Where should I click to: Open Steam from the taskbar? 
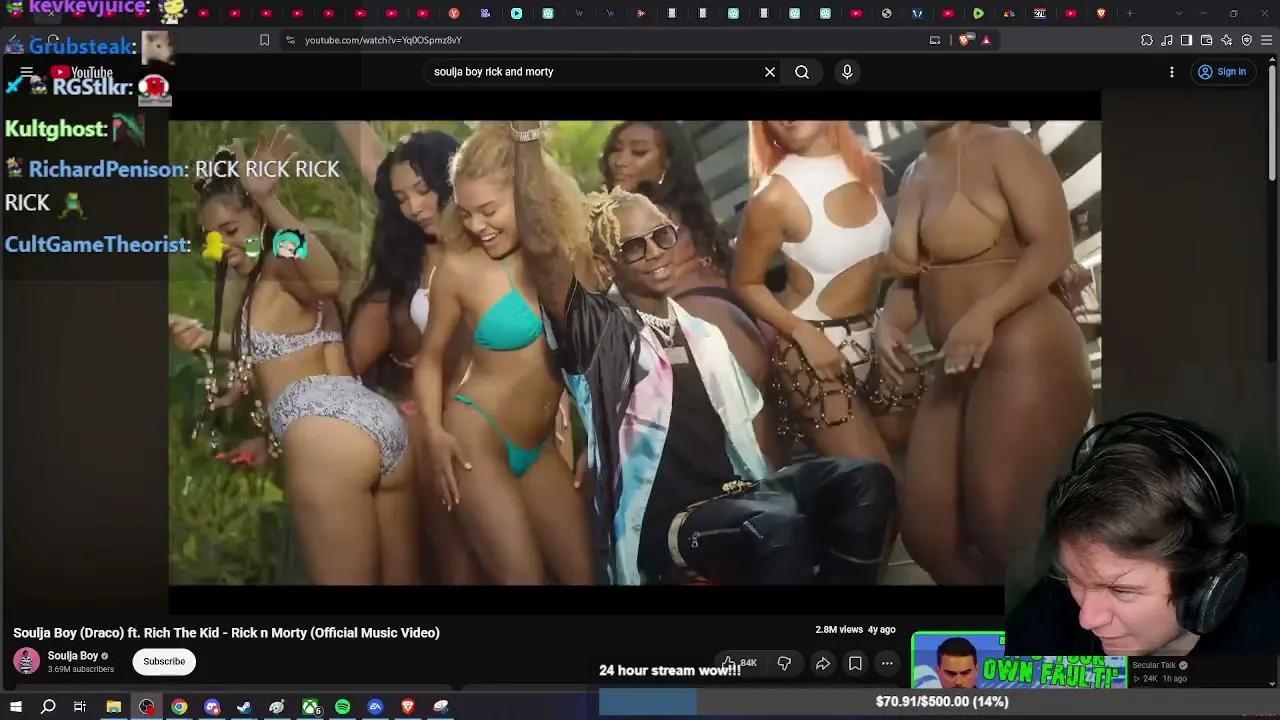[x=244, y=707]
